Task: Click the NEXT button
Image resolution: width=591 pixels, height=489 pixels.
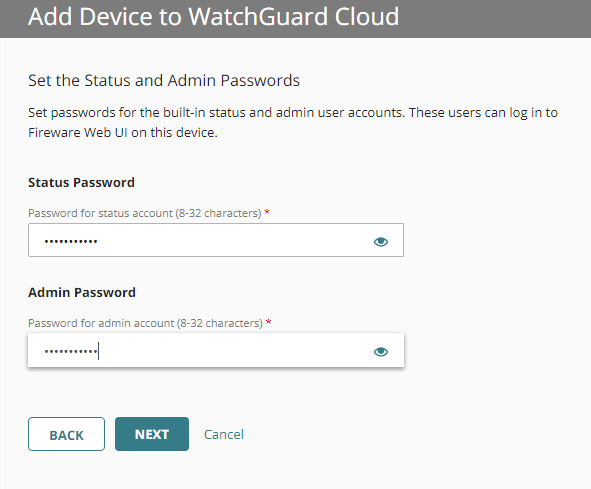Action: tap(152, 434)
